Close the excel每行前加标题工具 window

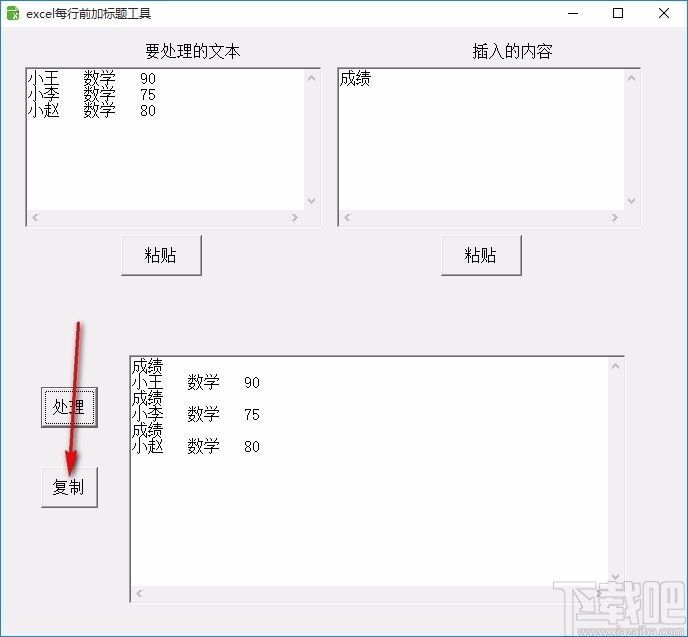pos(664,13)
